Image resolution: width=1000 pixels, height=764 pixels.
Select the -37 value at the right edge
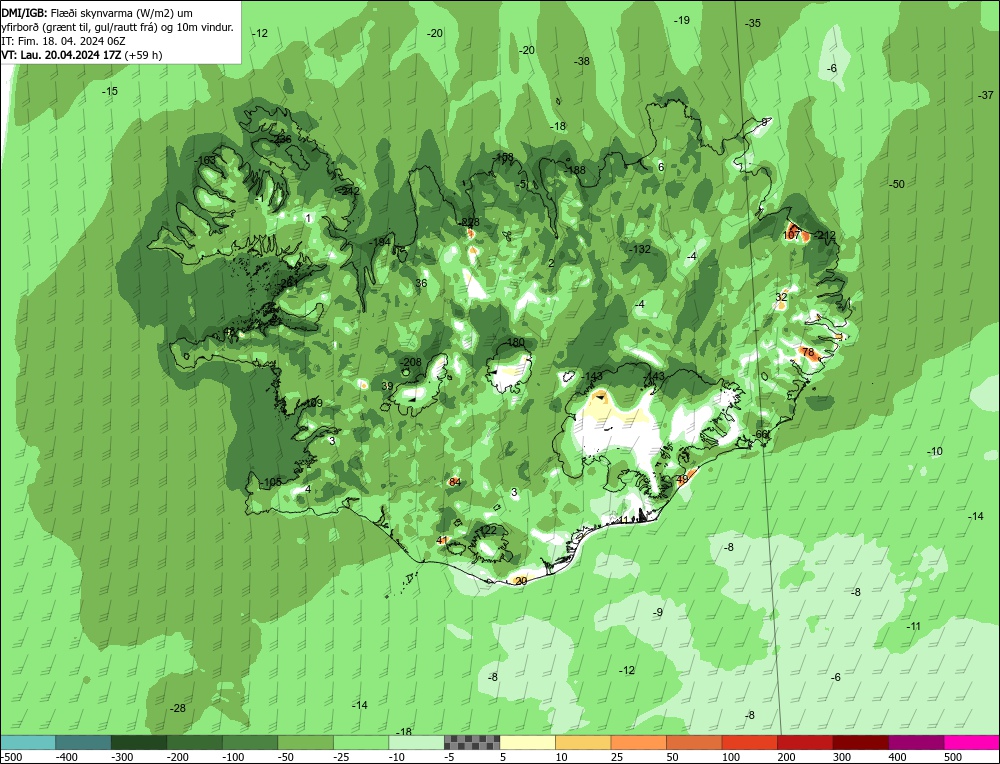pos(986,95)
